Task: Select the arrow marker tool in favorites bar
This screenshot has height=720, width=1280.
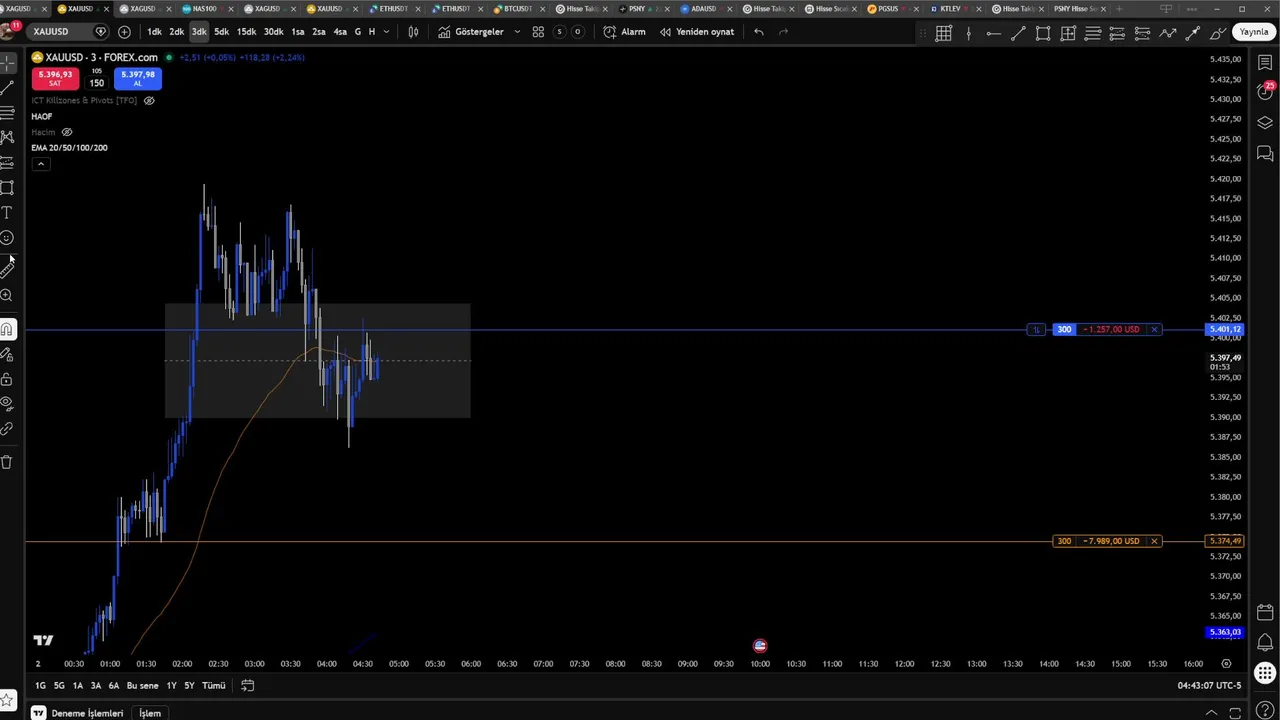Action: 1193,33
